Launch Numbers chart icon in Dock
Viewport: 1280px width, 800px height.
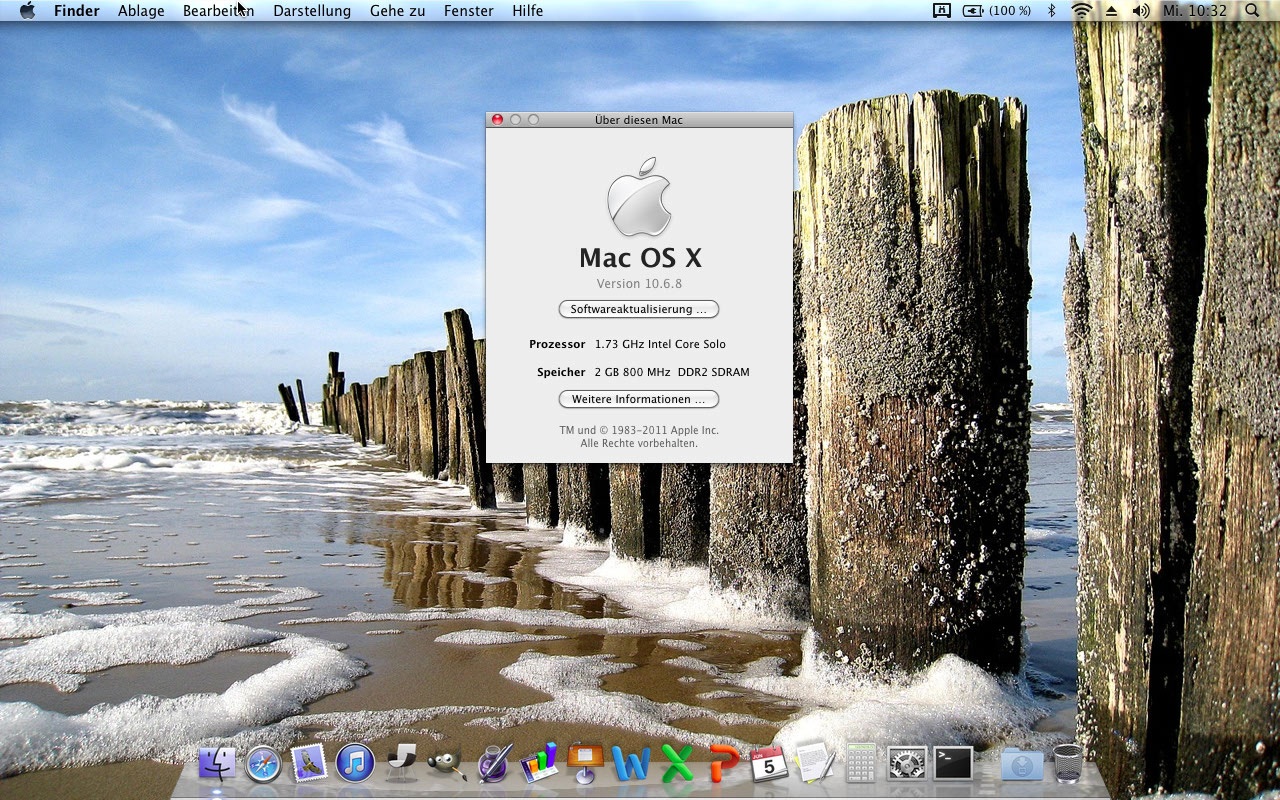tap(539, 763)
